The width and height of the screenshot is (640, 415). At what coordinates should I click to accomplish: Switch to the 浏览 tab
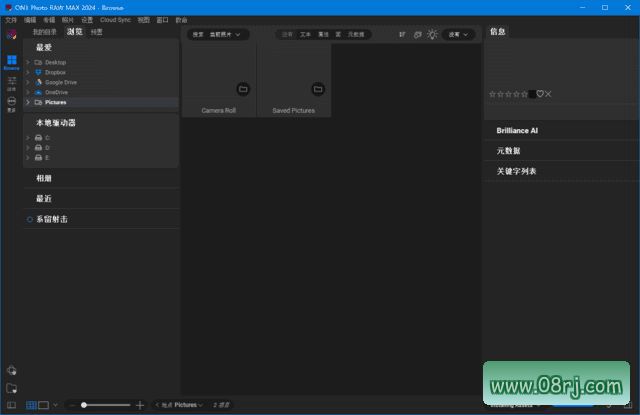(74, 32)
